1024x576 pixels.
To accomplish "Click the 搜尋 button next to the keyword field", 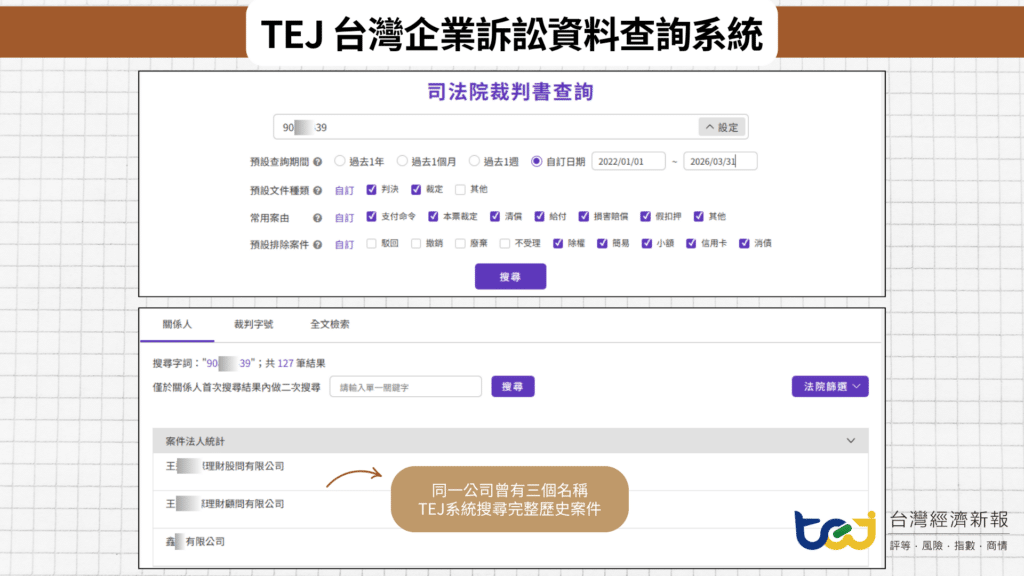I will pos(512,387).
